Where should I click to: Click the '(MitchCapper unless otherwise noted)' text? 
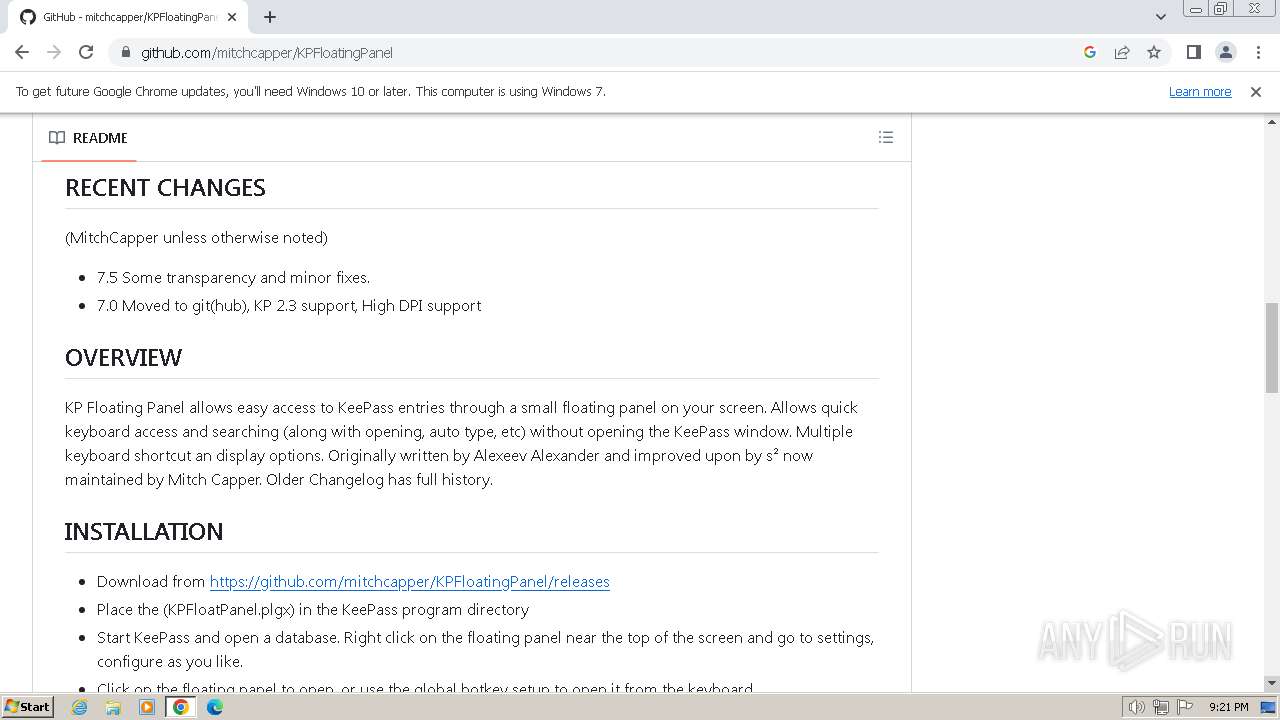(196, 237)
